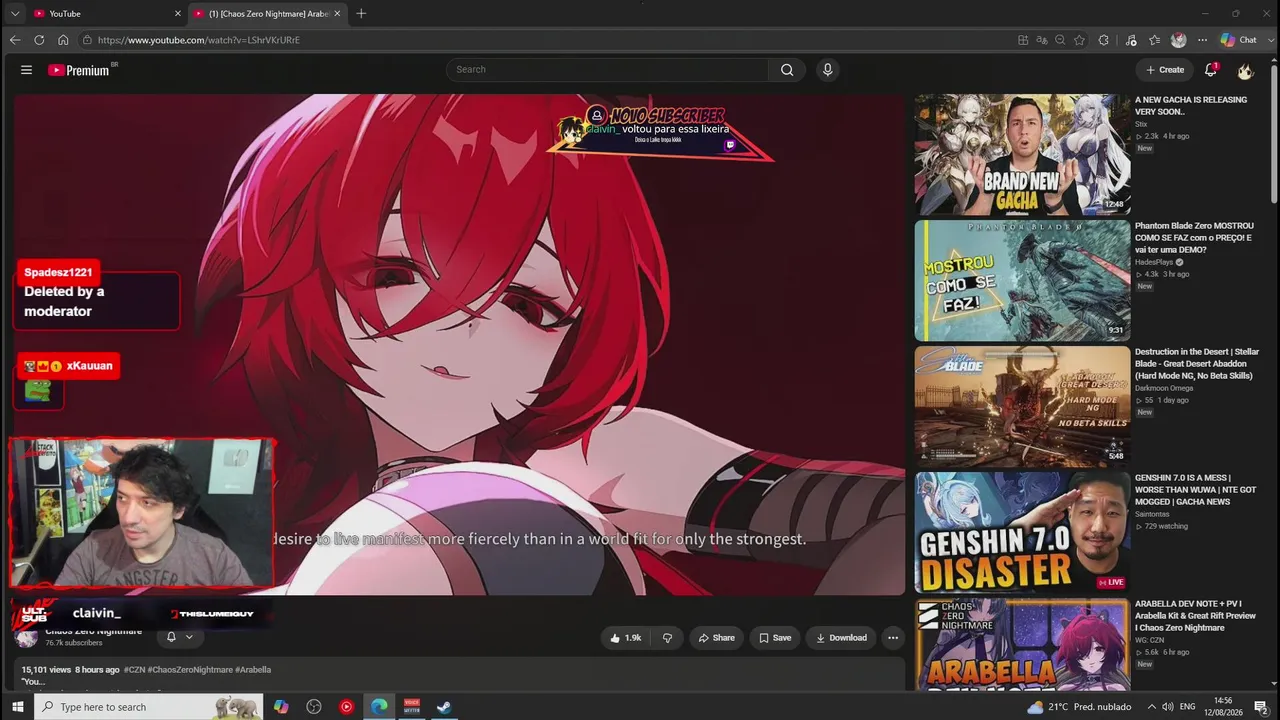The image size is (1280, 720).
Task: Open the weather widget showing 21°C
Action: pyautogui.click(x=1079, y=707)
